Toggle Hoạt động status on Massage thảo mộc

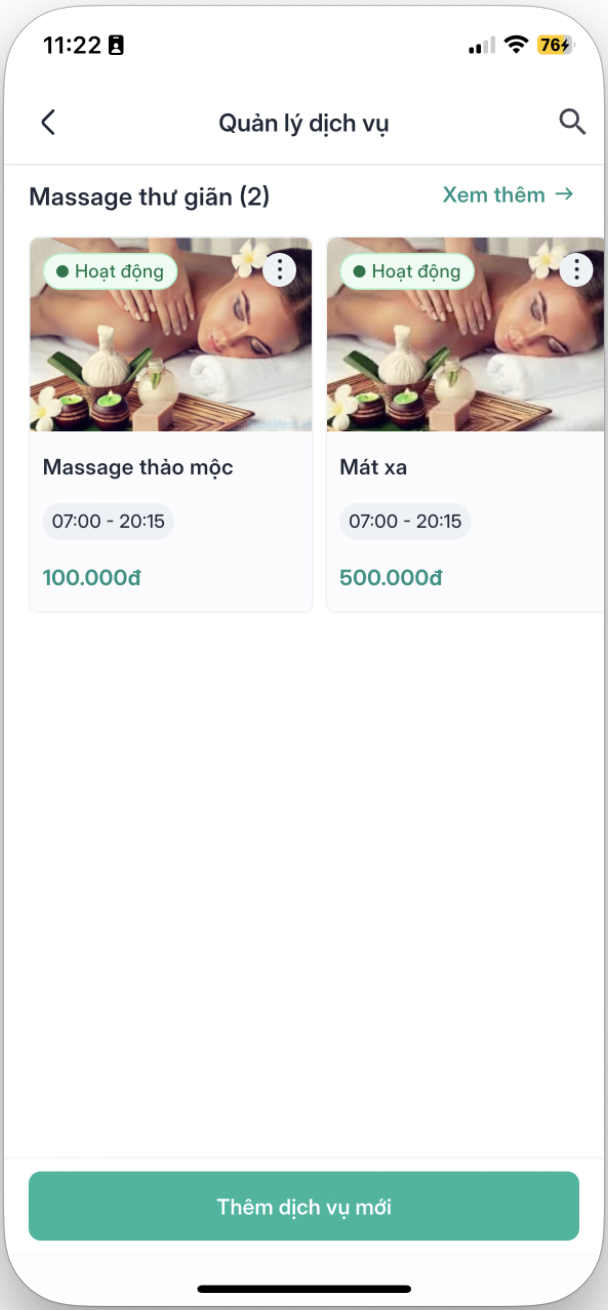[110, 271]
